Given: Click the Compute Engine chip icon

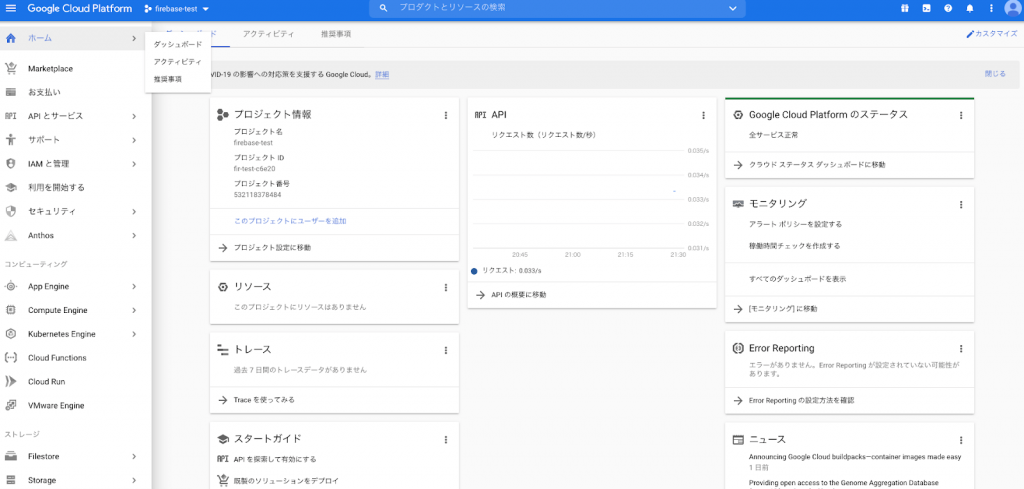Looking at the screenshot, I should pos(10,310).
